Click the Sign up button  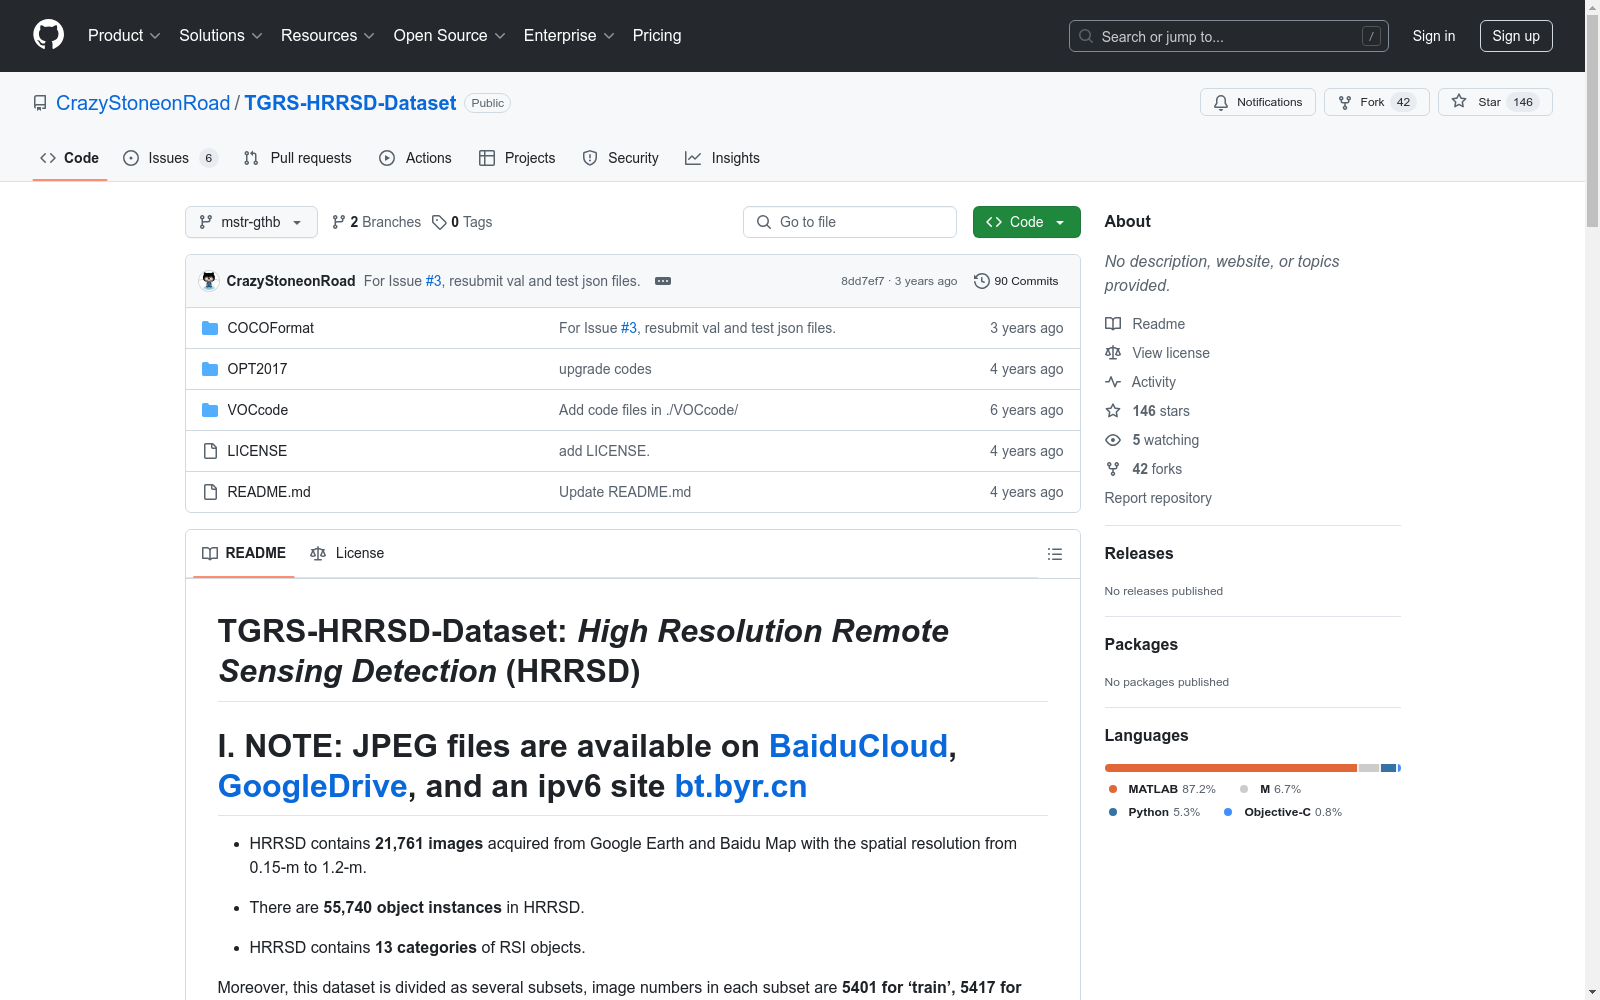(x=1516, y=36)
